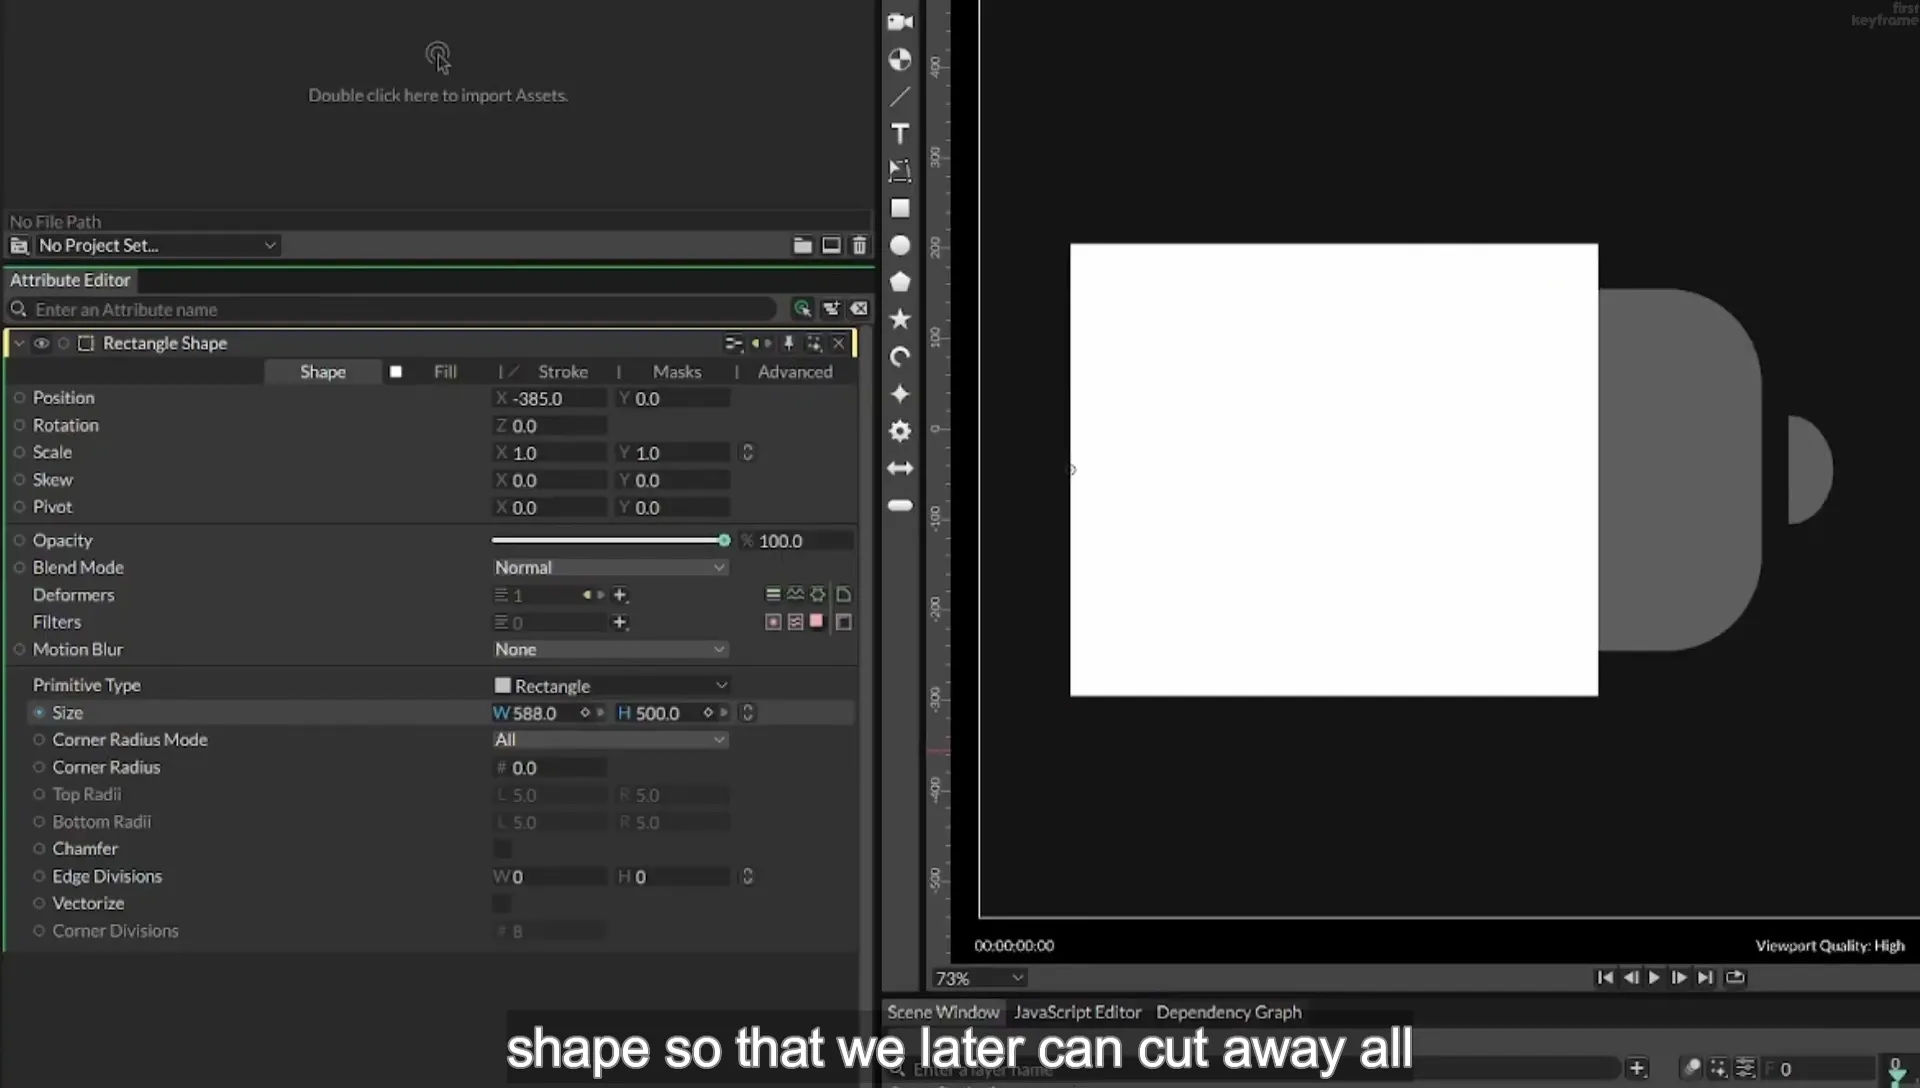The height and width of the screenshot is (1088, 1920).
Task: Toggle the Scale proportion lock
Action: [747, 453]
